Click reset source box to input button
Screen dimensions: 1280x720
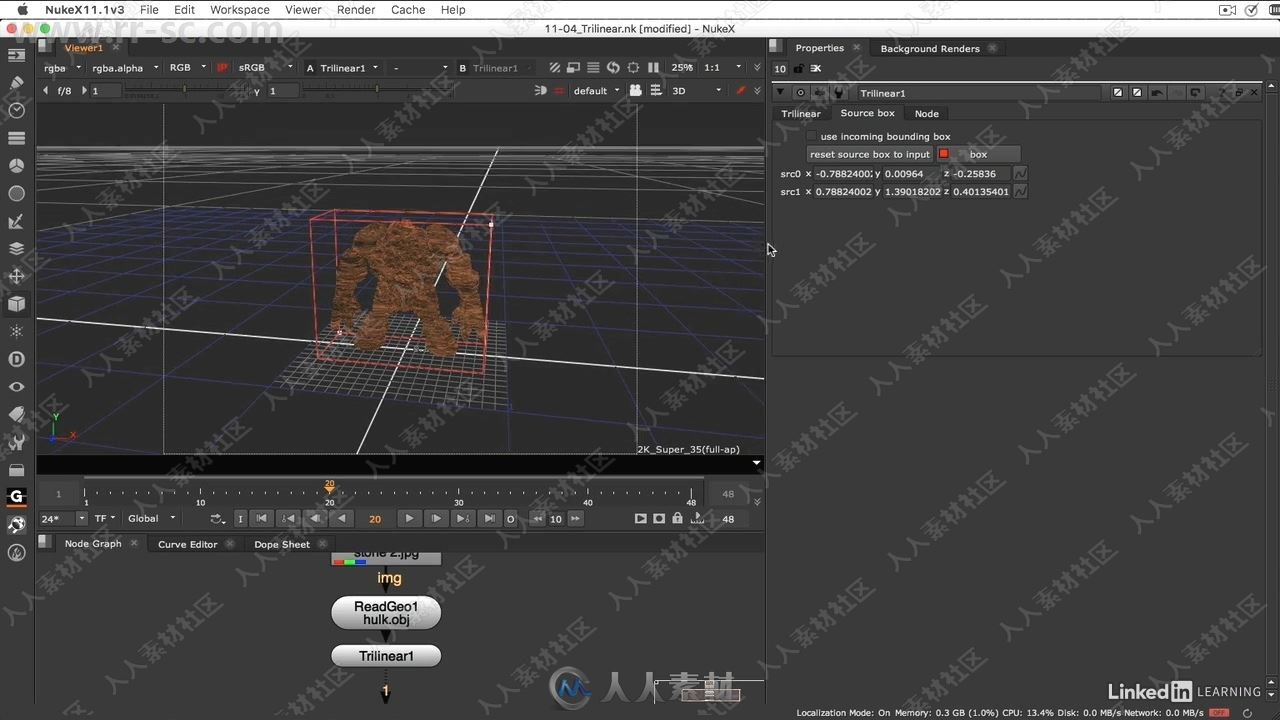tap(869, 154)
